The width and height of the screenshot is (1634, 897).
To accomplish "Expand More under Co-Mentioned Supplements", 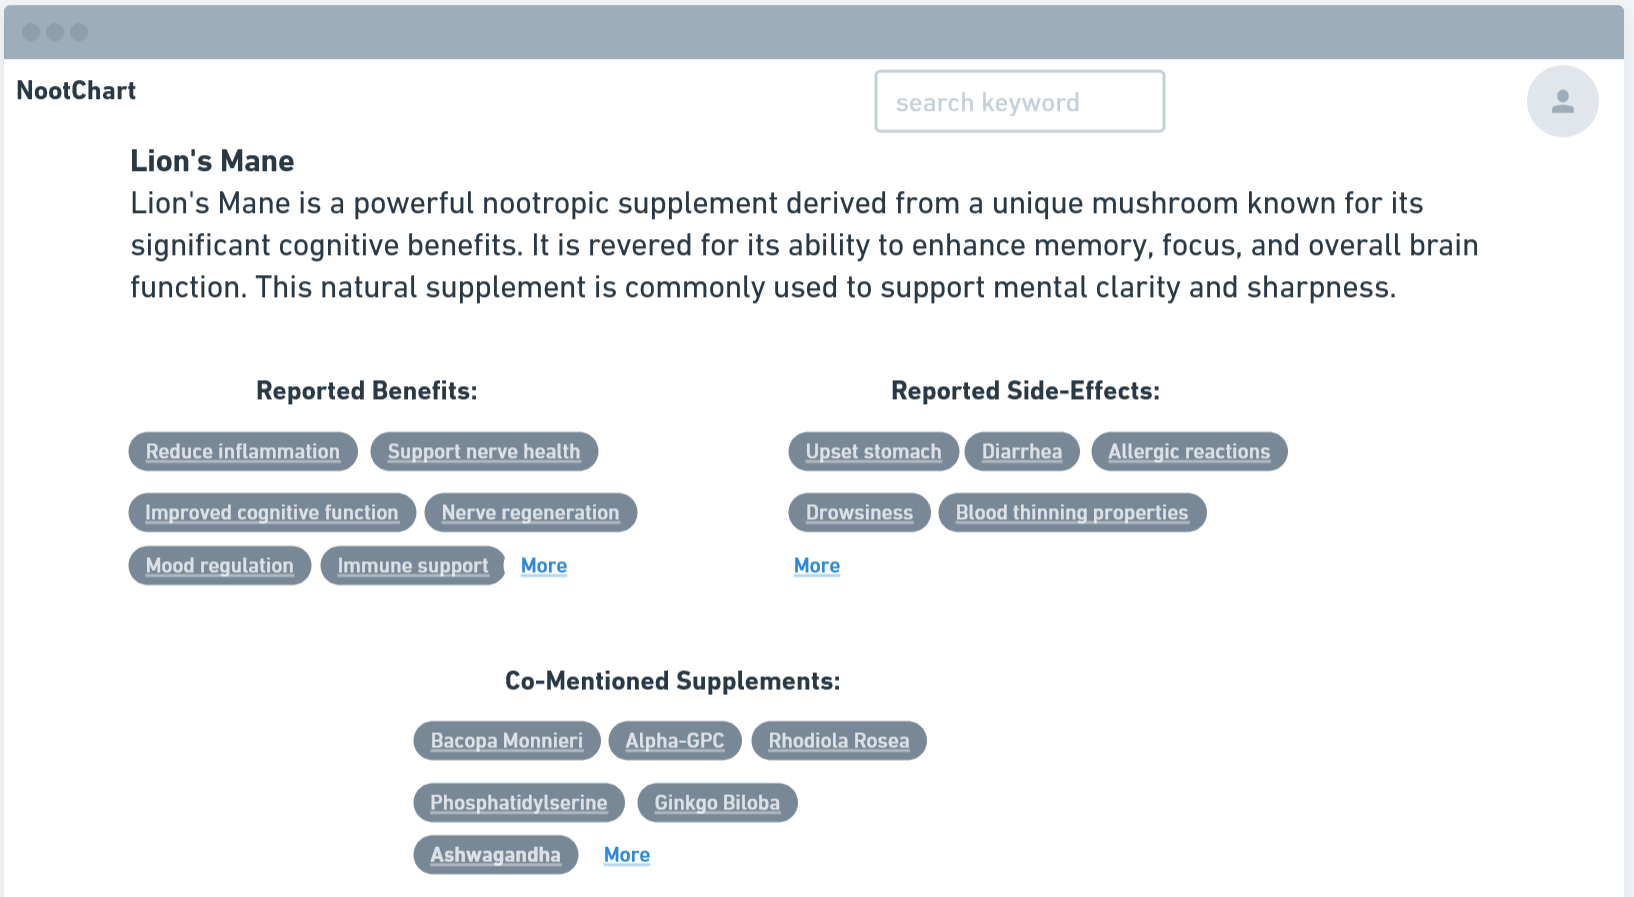I will tap(627, 854).
